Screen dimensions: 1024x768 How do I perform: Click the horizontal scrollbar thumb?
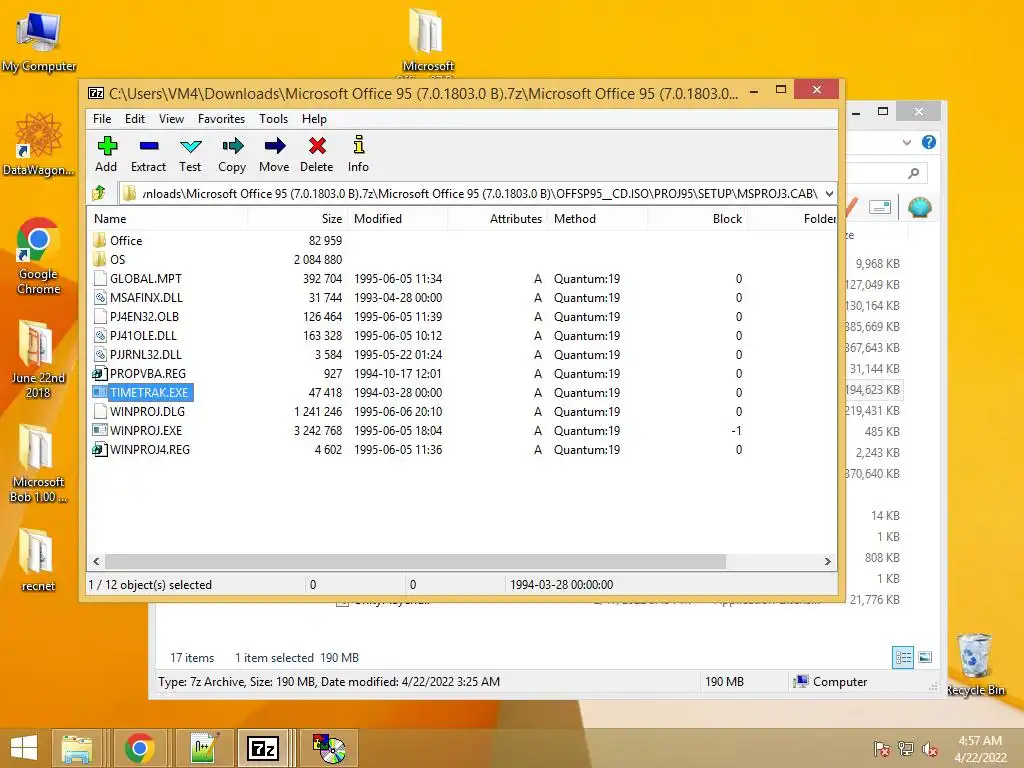point(415,561)
